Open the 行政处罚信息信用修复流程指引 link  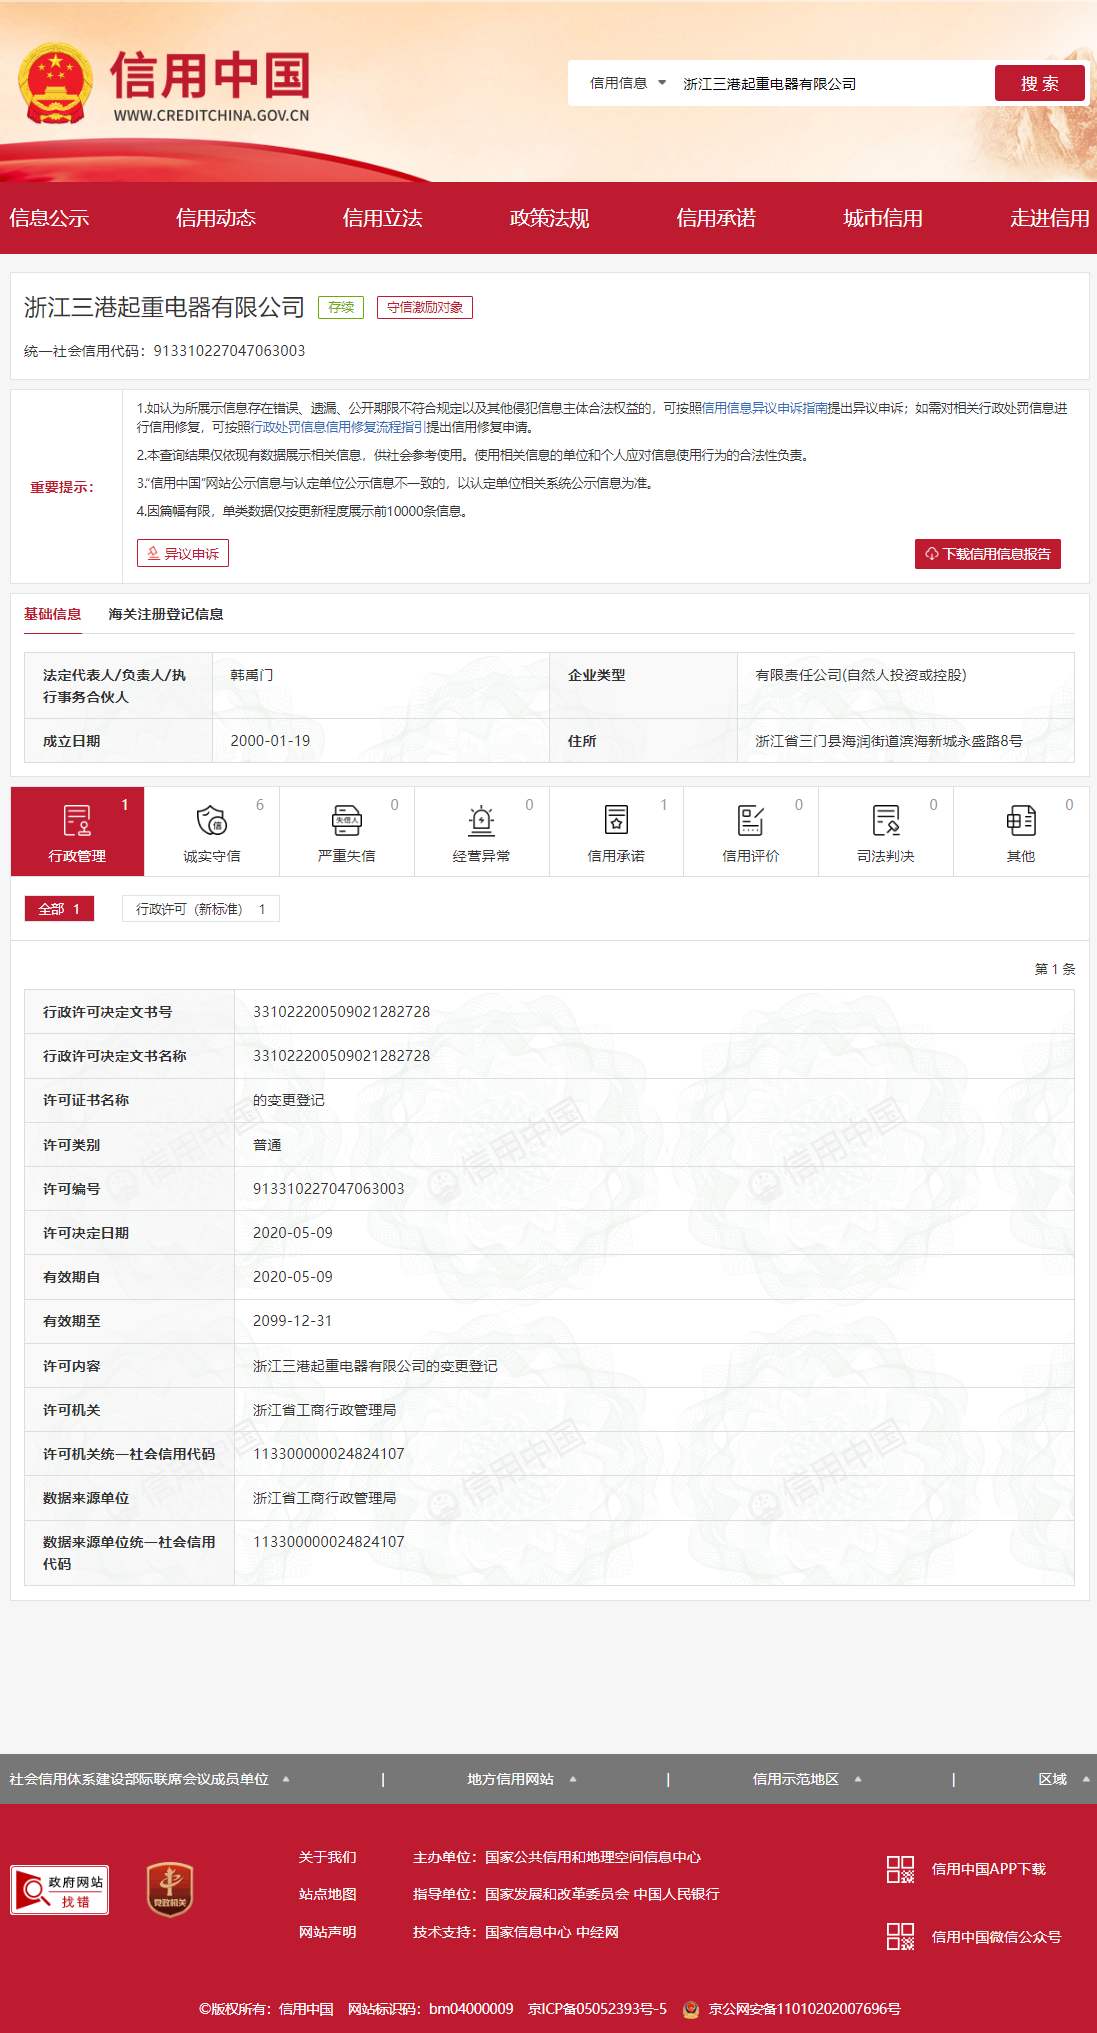[338, 427]
